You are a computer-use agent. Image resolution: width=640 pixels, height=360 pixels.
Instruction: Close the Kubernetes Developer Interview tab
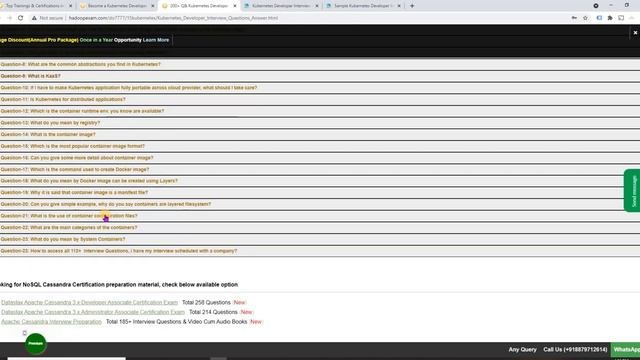click(317, 6)
